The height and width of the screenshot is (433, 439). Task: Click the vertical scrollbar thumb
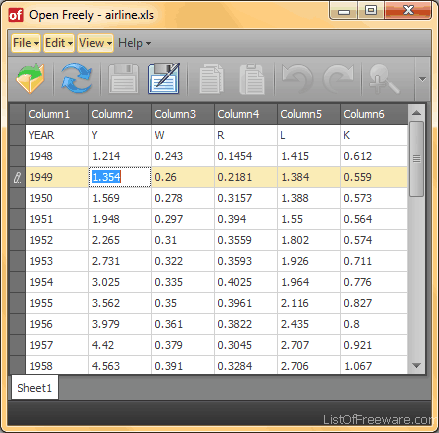[x=416, y=159]
